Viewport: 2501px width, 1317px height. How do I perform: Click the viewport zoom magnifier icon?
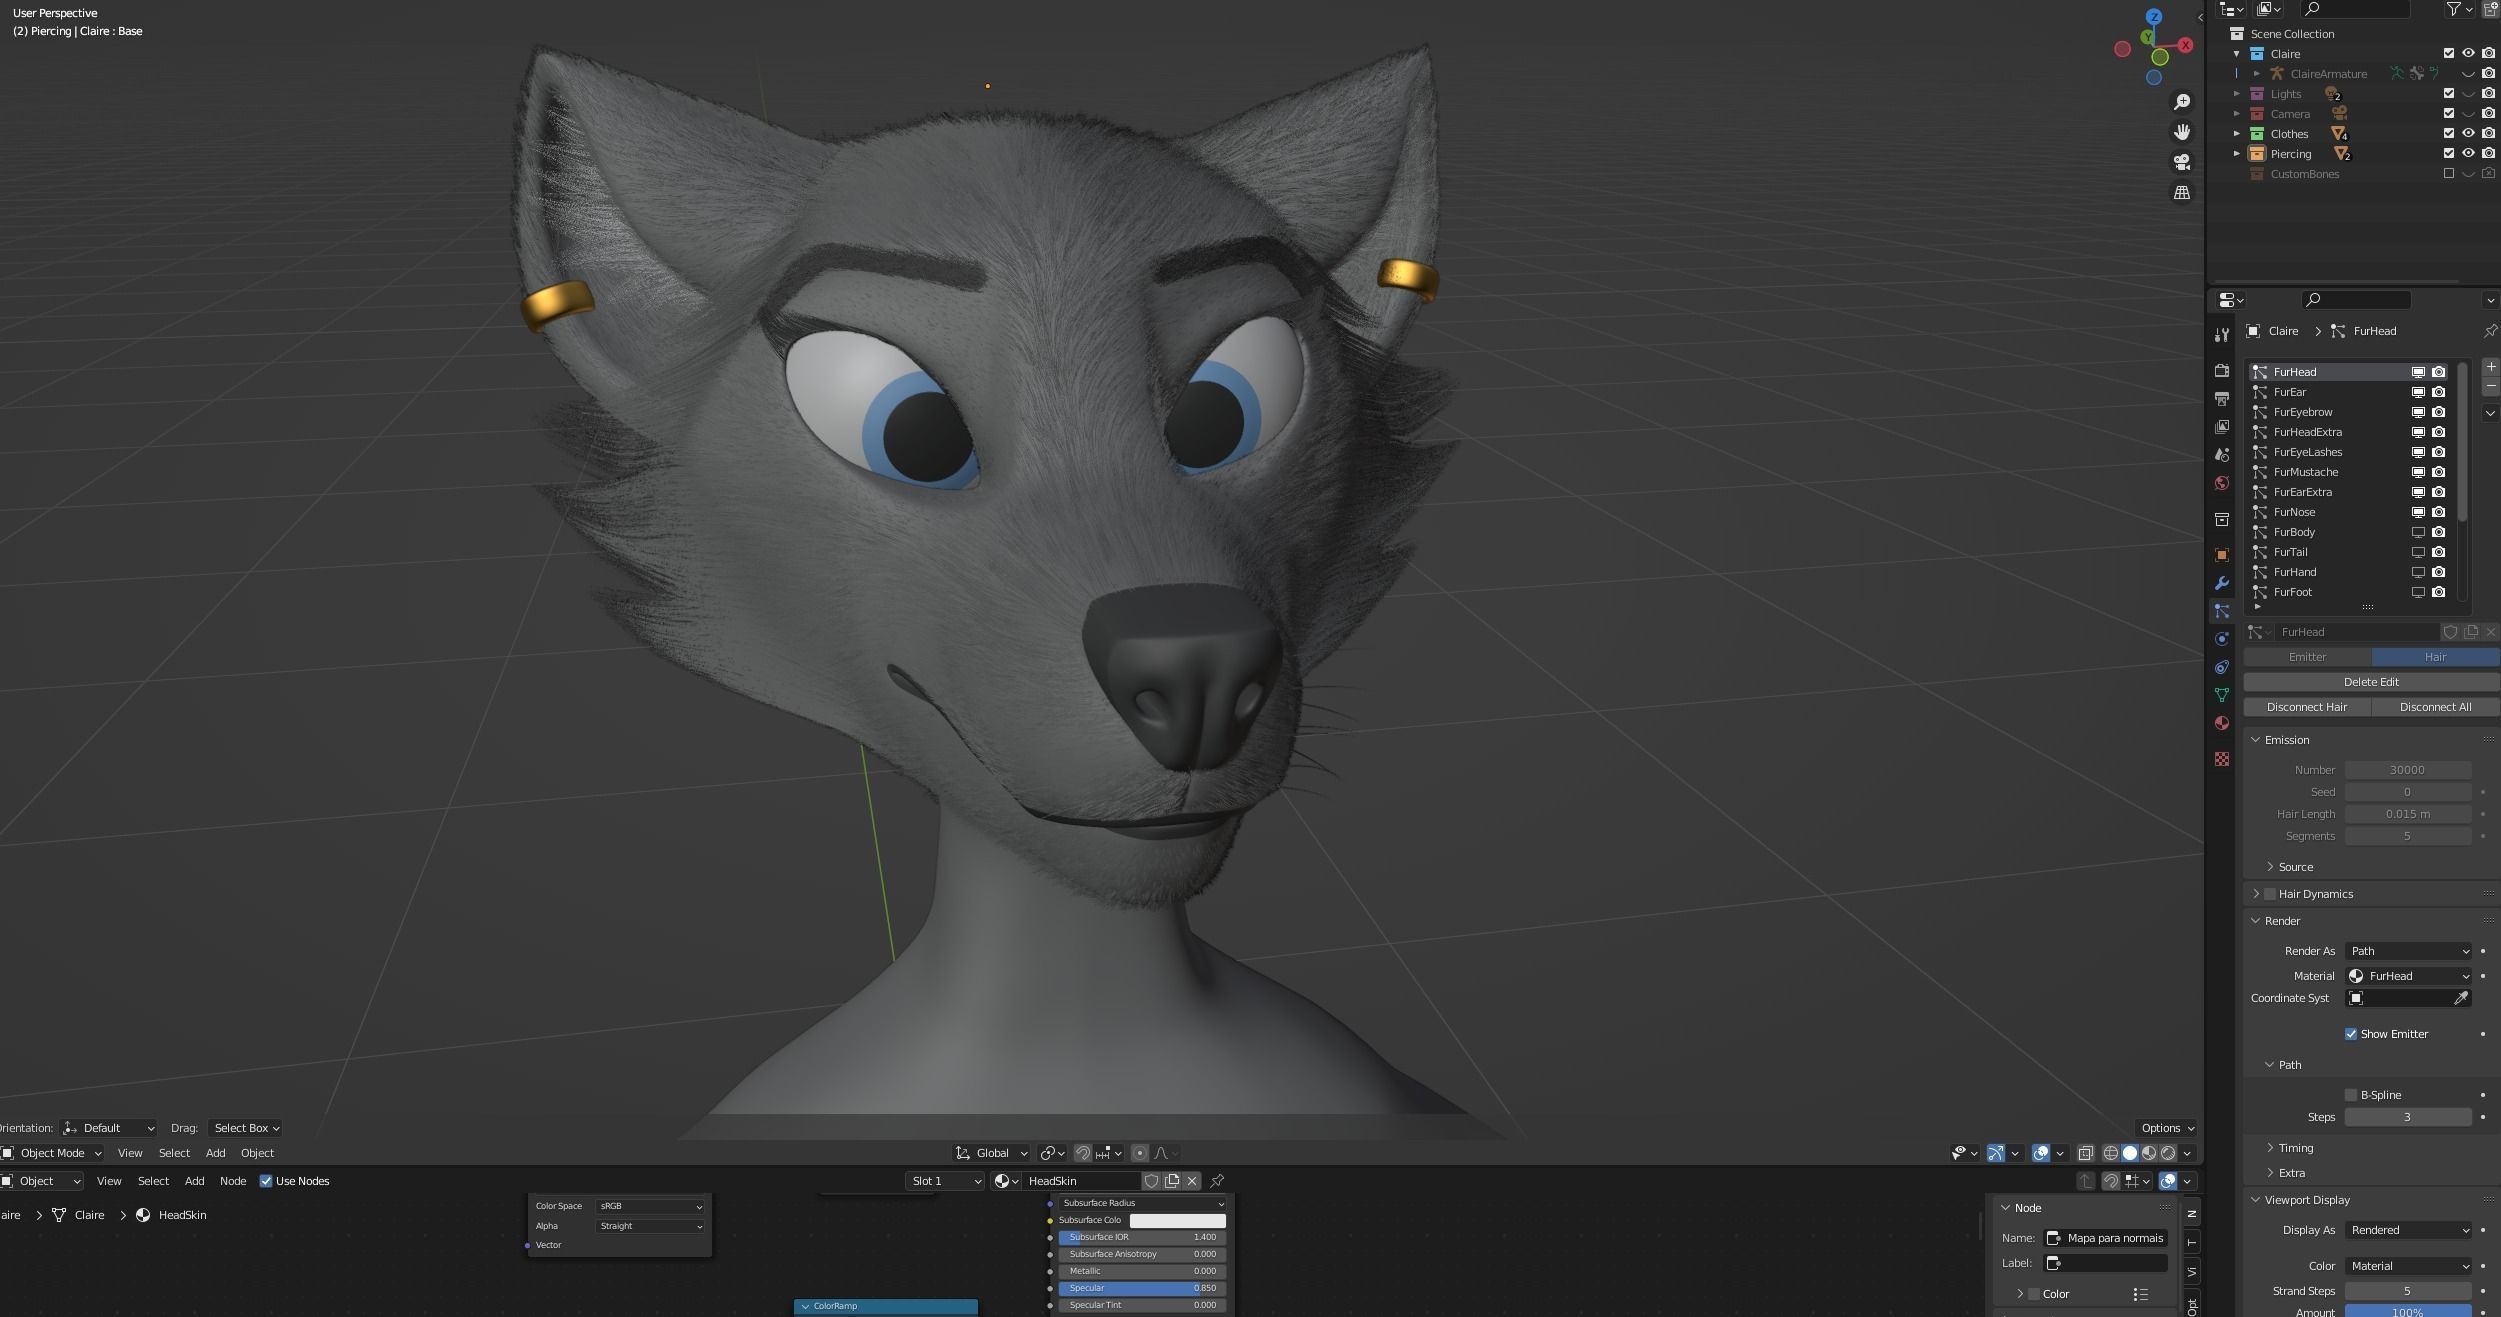[x=2182, y=102]
